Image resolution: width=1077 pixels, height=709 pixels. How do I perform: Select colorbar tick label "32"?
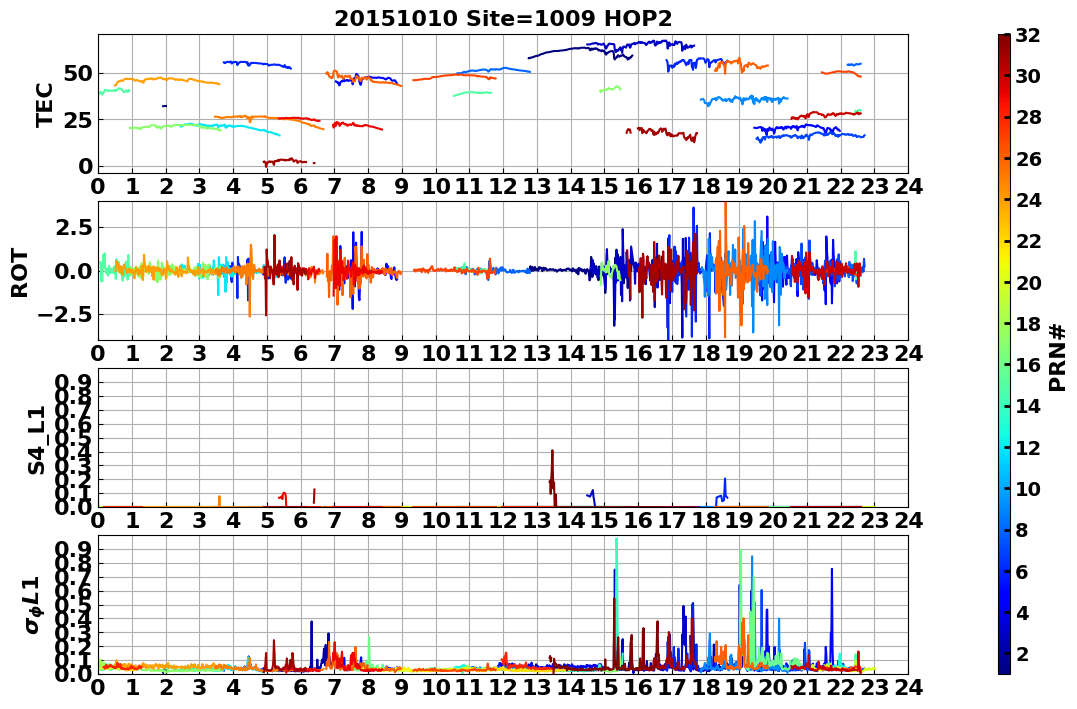pos(1028,35)
